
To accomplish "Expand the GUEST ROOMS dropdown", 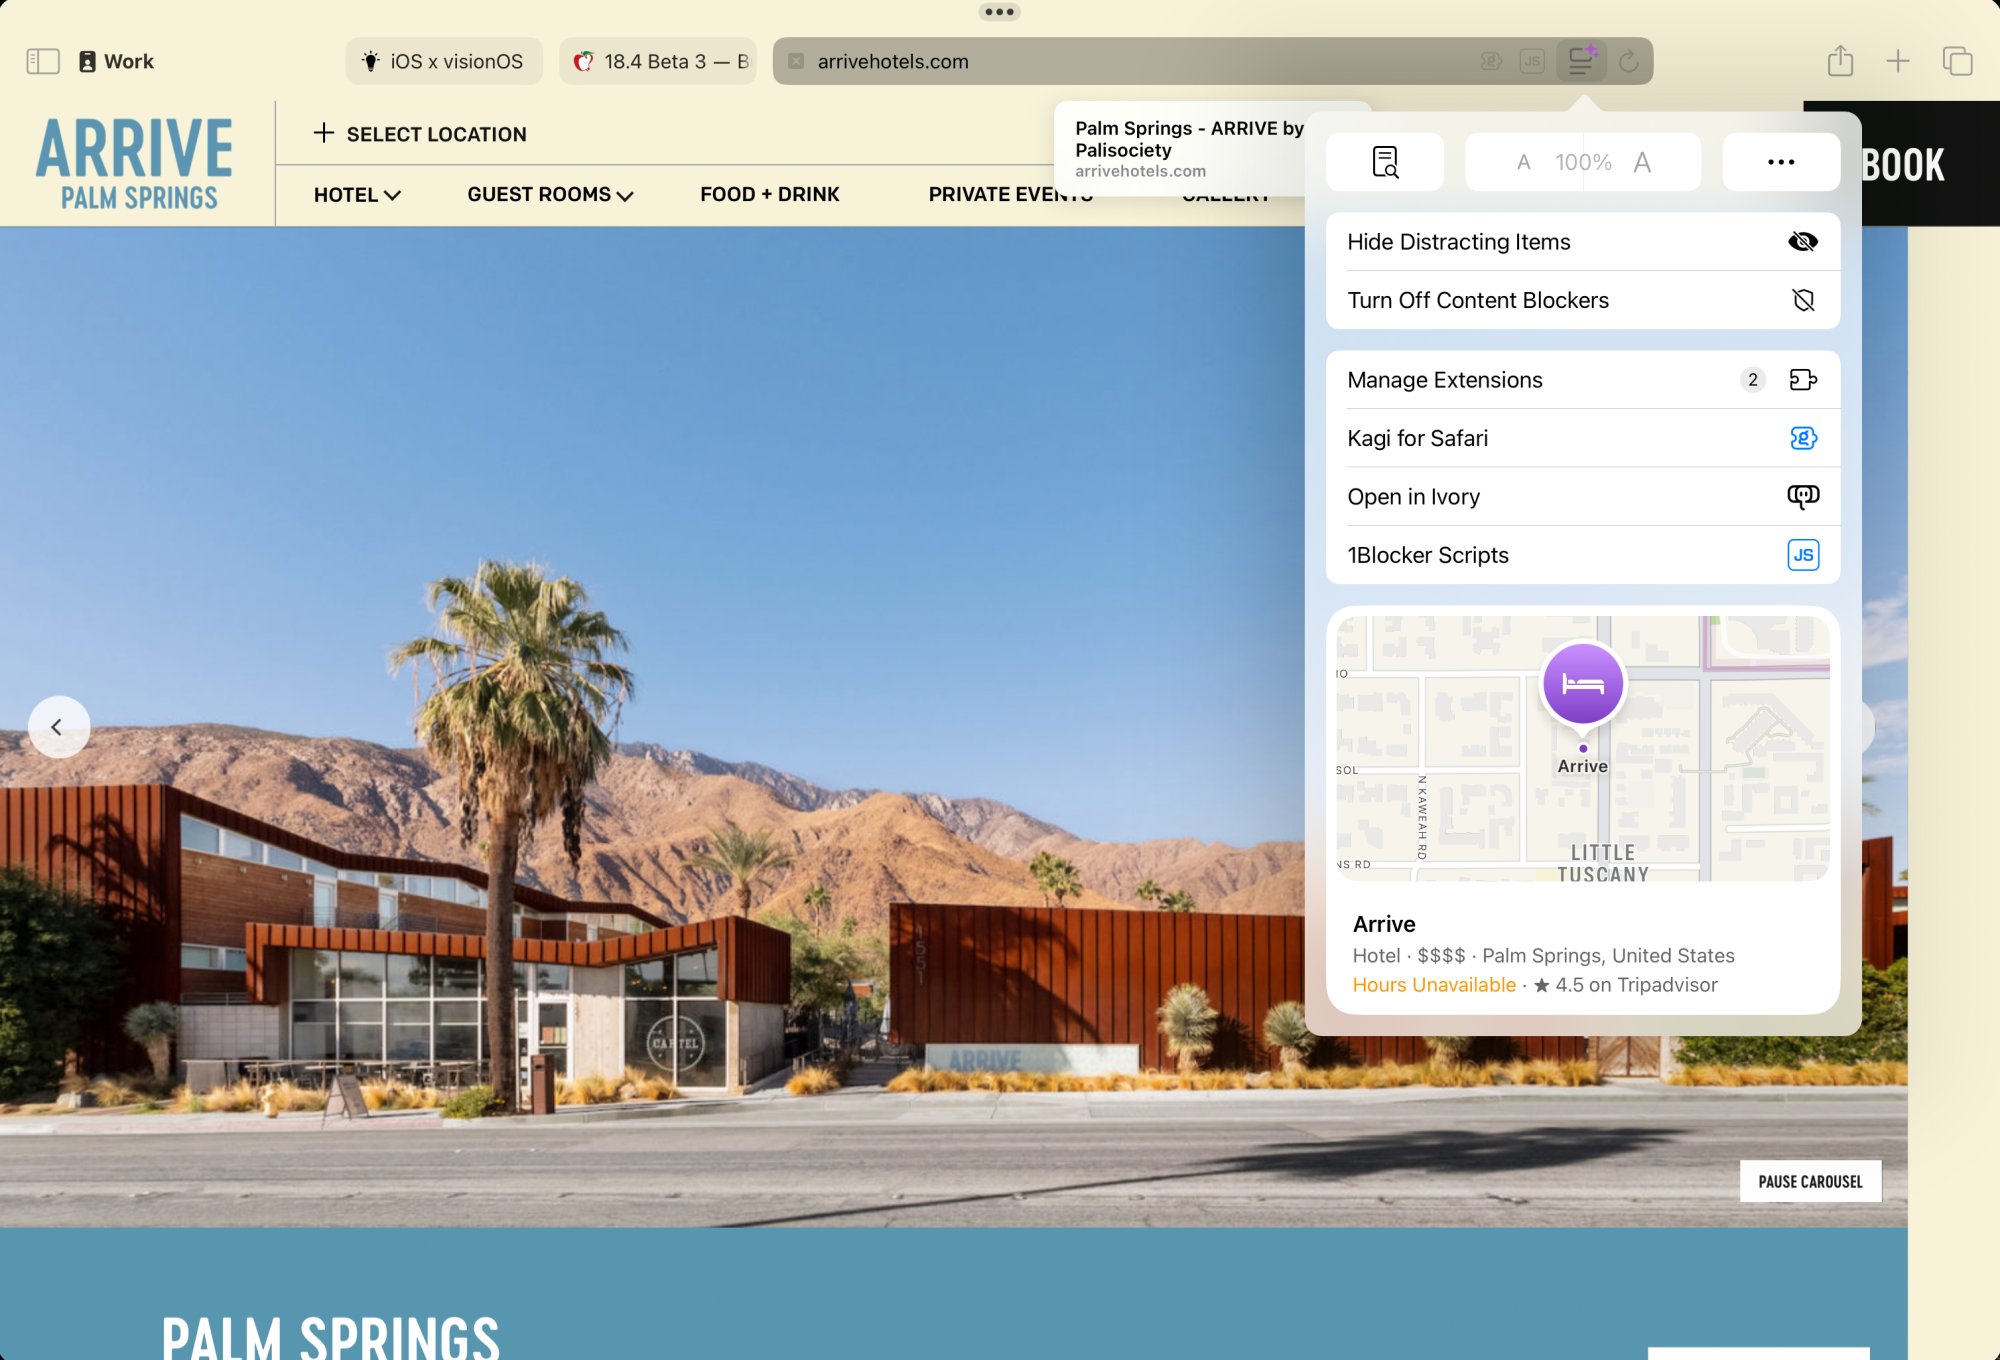I will (550, 195).
